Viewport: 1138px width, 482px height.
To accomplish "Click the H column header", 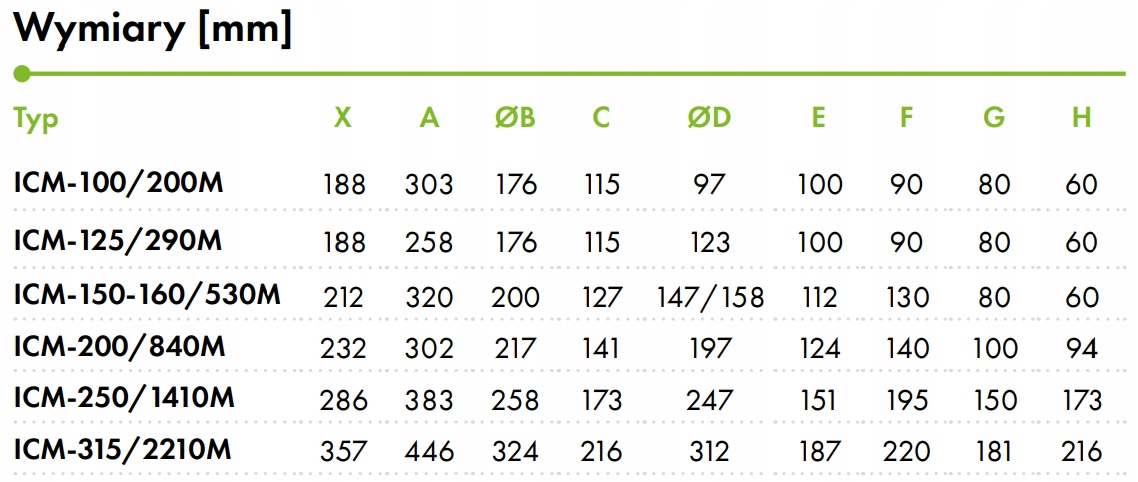I will pyautogui.click(x=1081, y=118).
